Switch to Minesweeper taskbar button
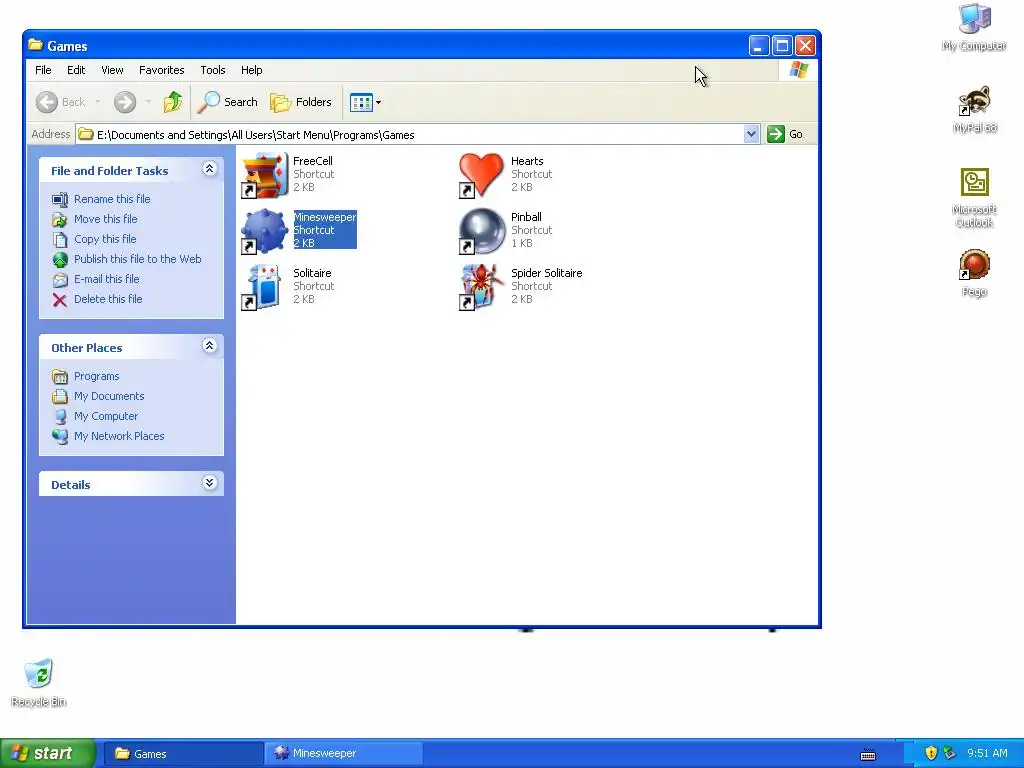1024x768 pixels. 343,754
